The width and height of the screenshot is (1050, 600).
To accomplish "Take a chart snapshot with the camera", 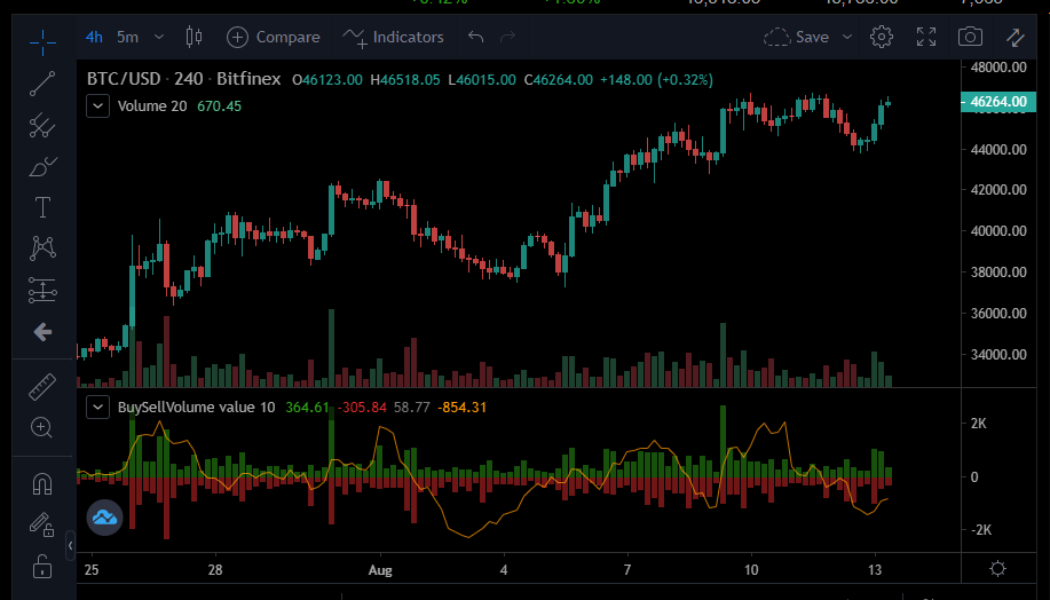I will [970, 36].
